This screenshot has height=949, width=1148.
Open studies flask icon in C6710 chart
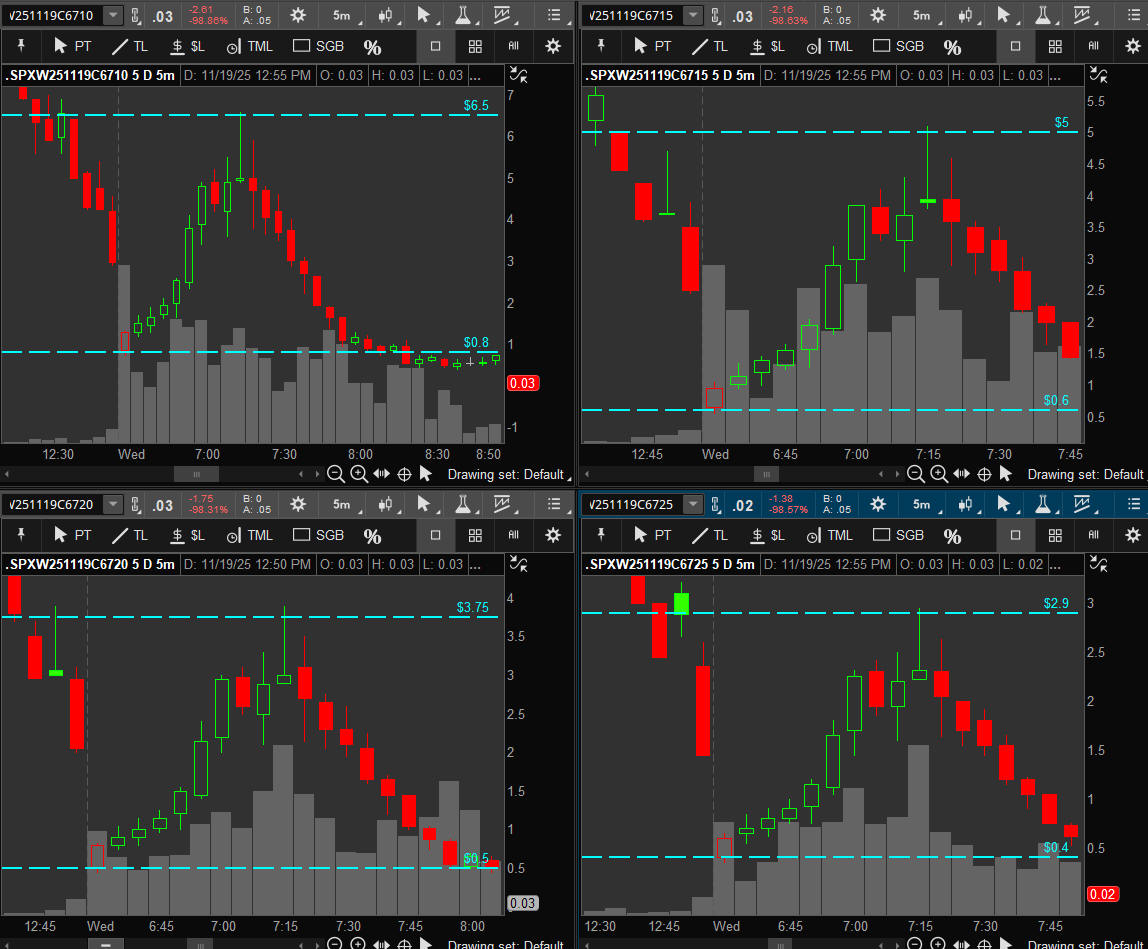pyautogui.click(x=464, y=15)
